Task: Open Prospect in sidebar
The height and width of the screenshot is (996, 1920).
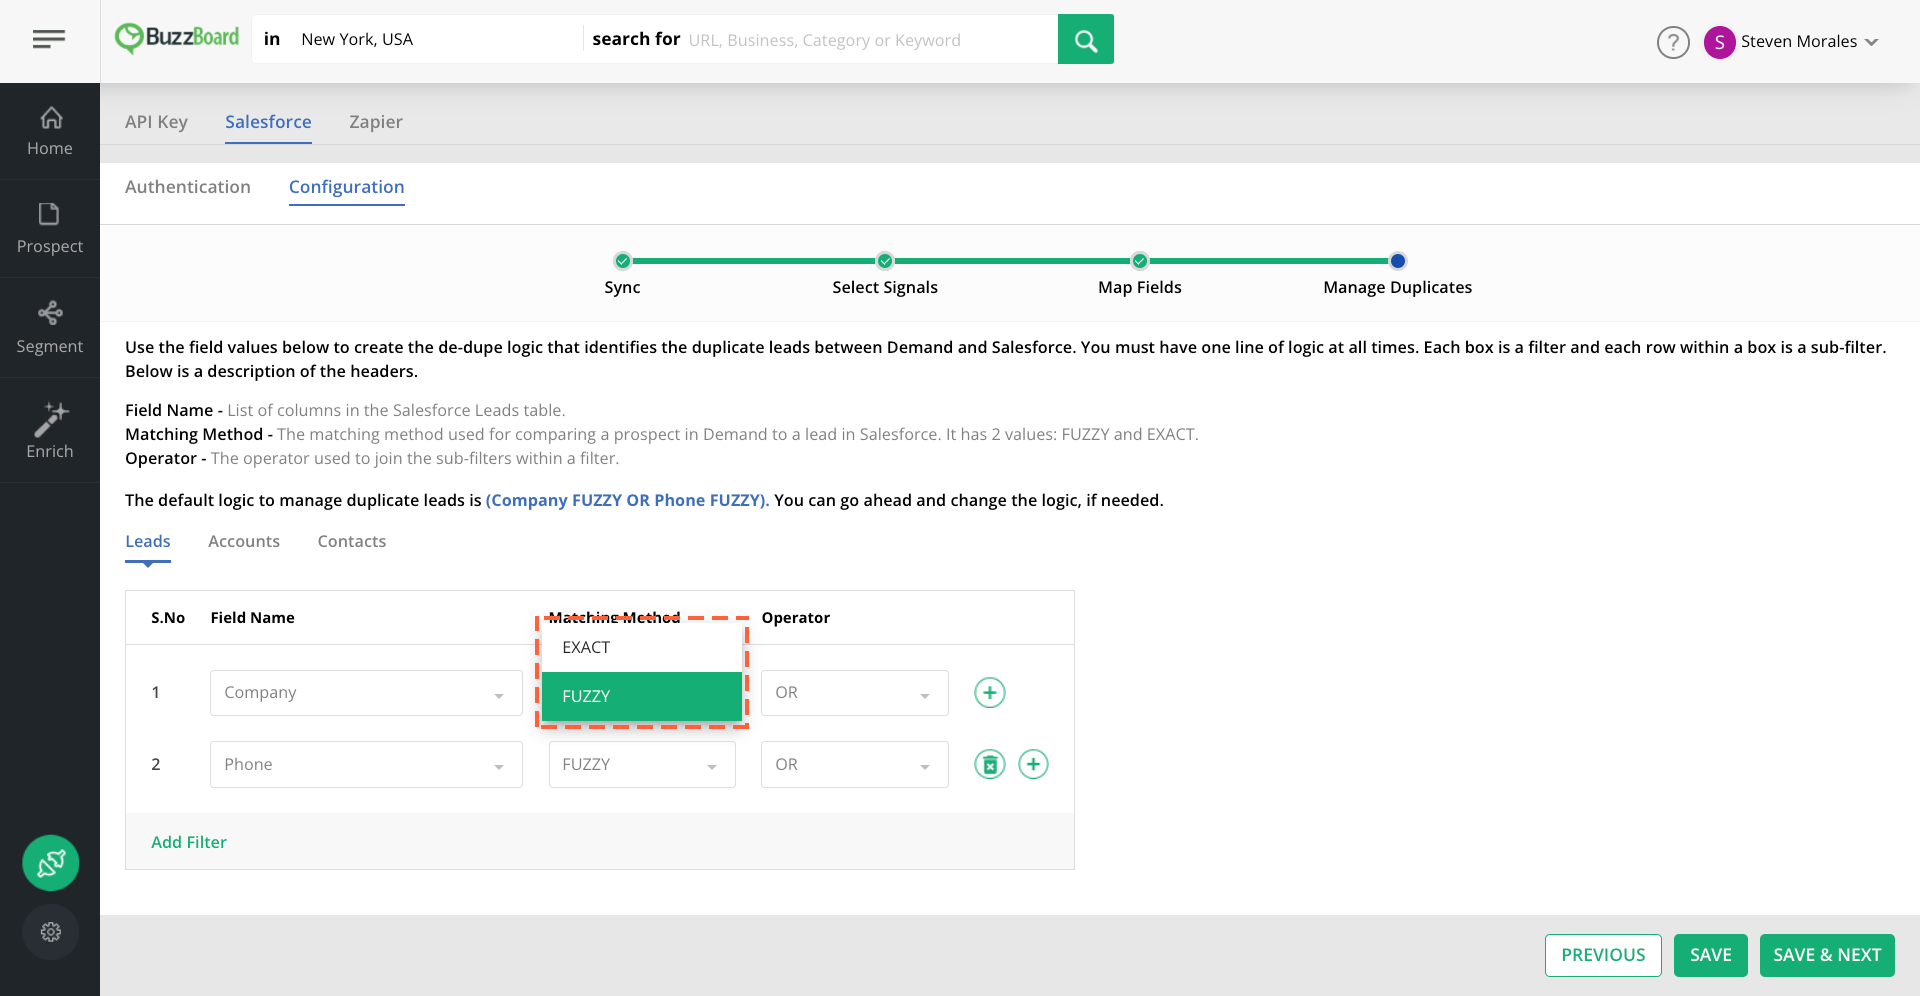Action: pos(50,229)
